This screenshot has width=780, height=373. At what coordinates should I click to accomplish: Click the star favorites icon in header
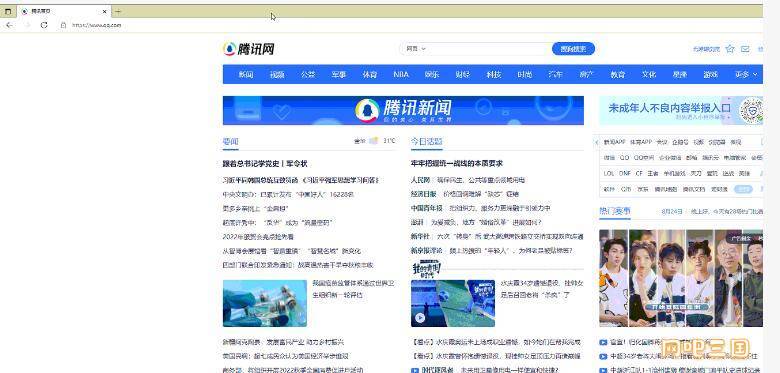(730, 49)
